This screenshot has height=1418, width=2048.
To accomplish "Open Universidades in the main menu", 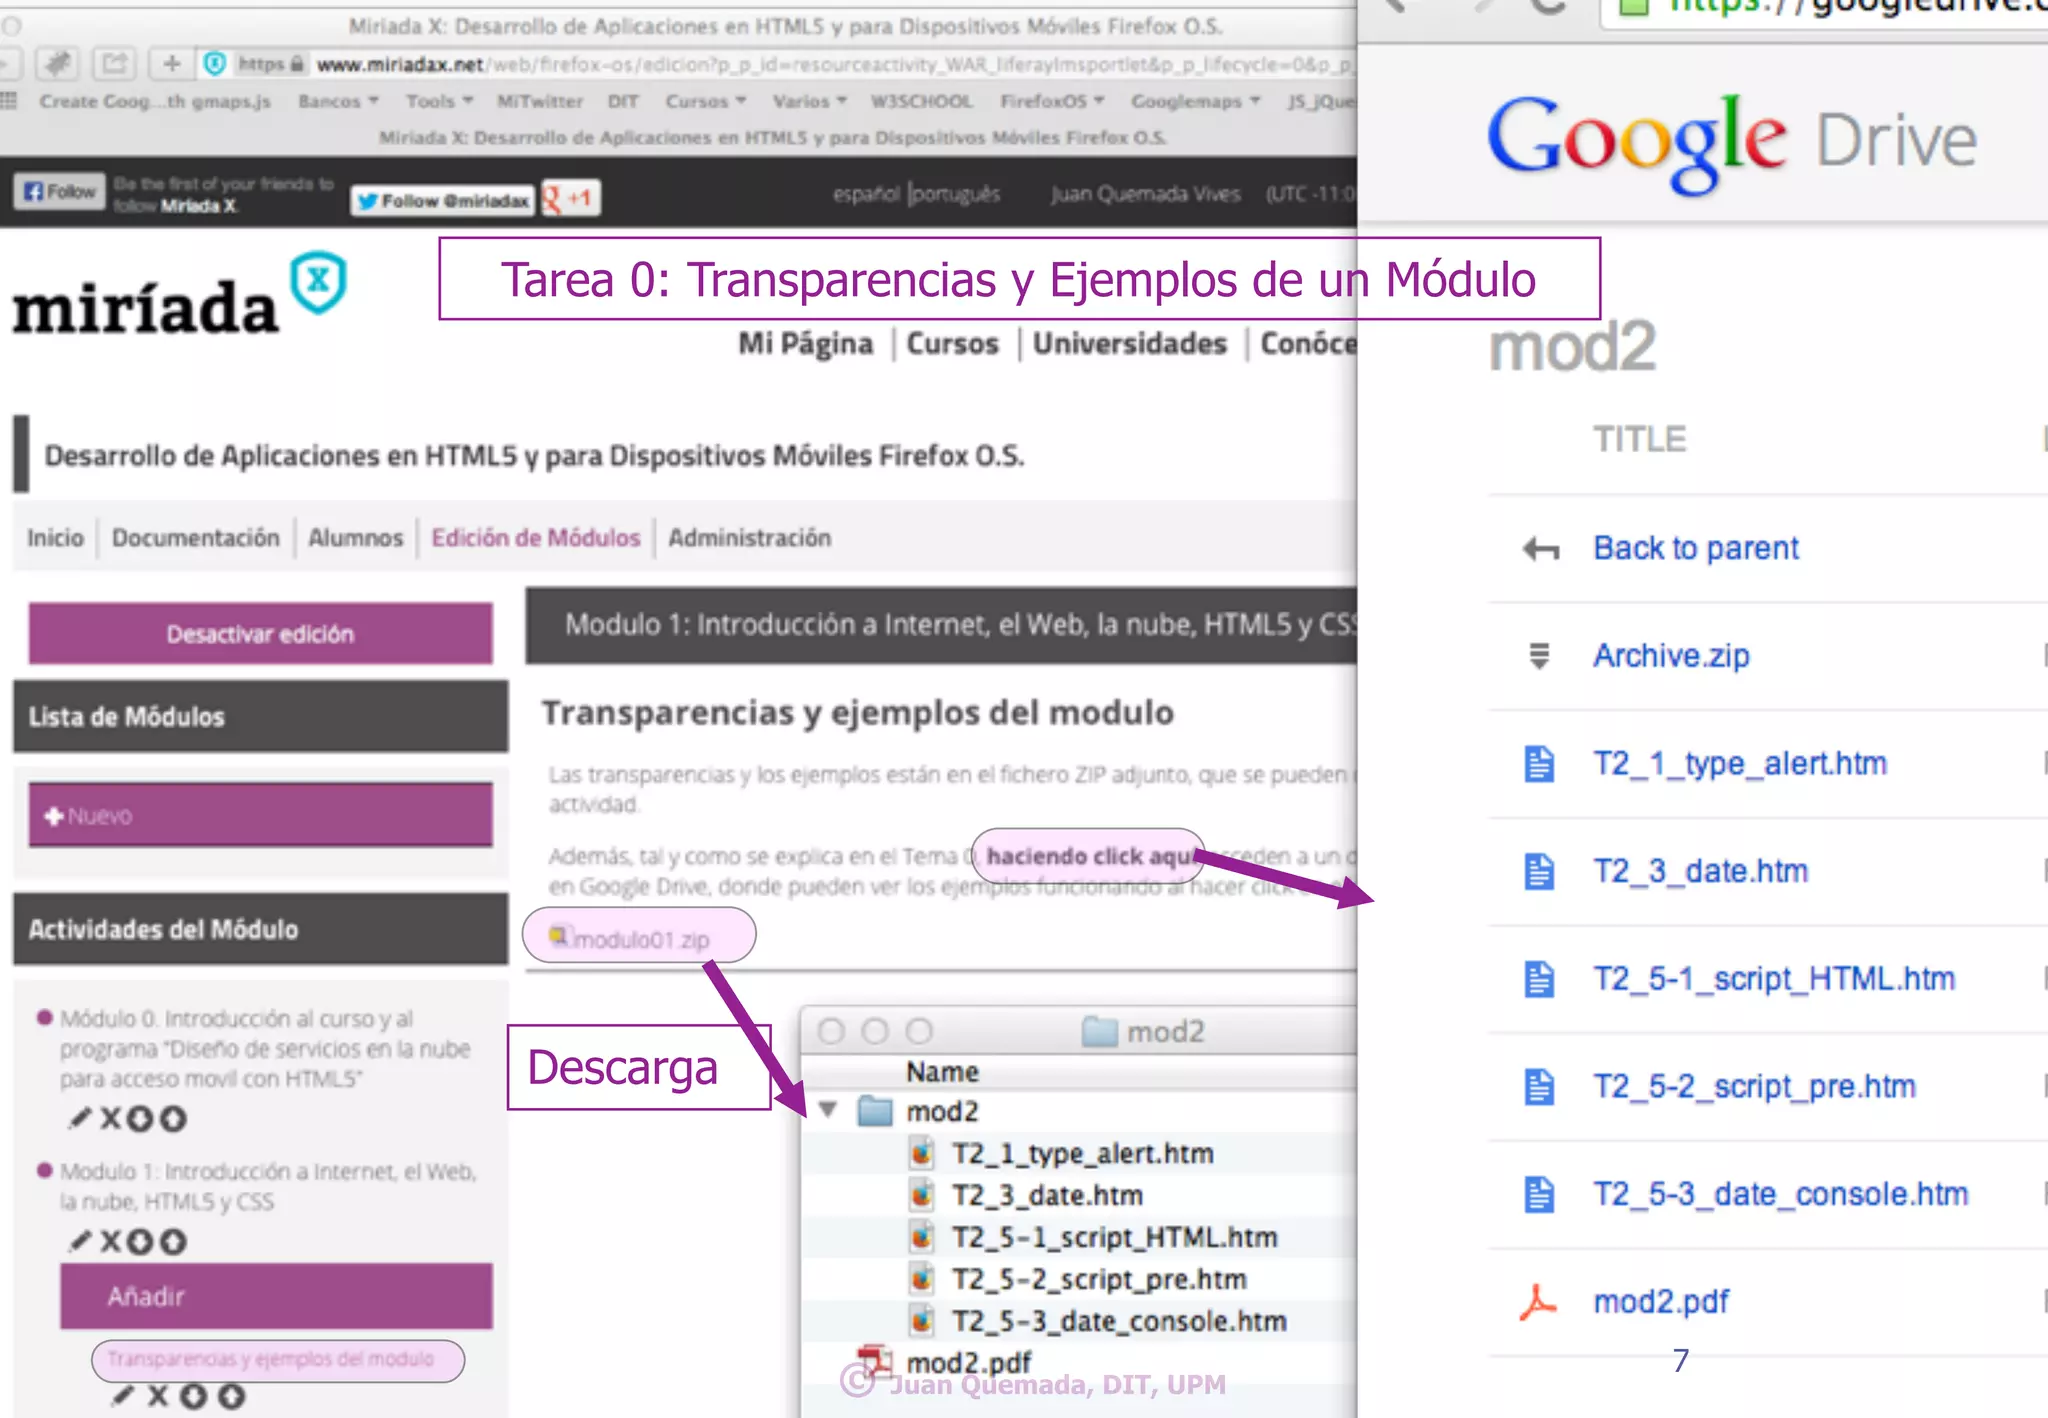I will pyautogui.click(x=1130, y=344).
